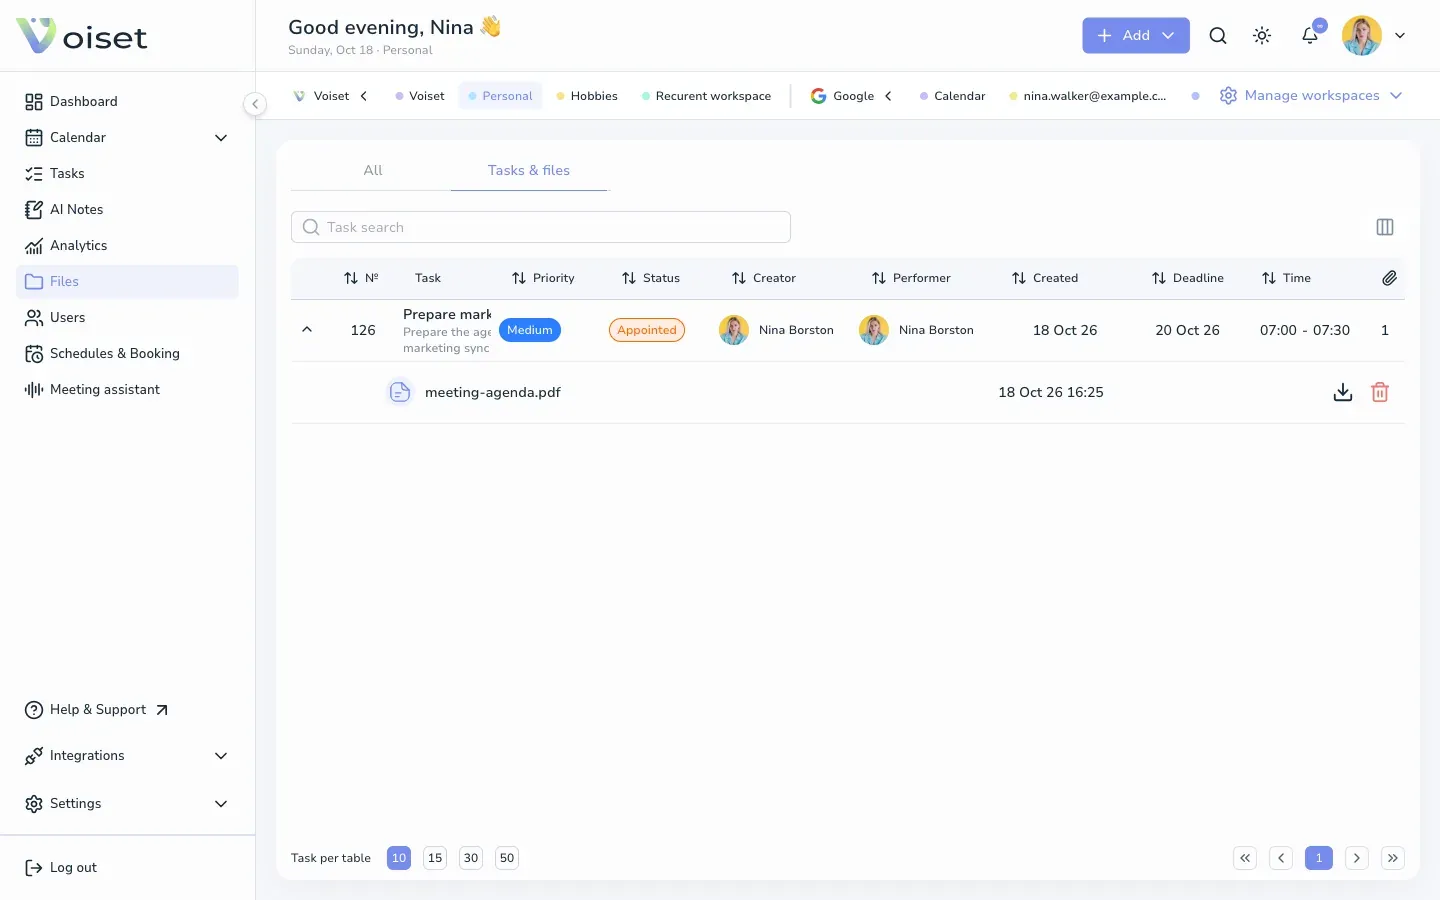Expand the profile menu chevron
Viewport: 1440px width, 900px height.
[1400, 36]
